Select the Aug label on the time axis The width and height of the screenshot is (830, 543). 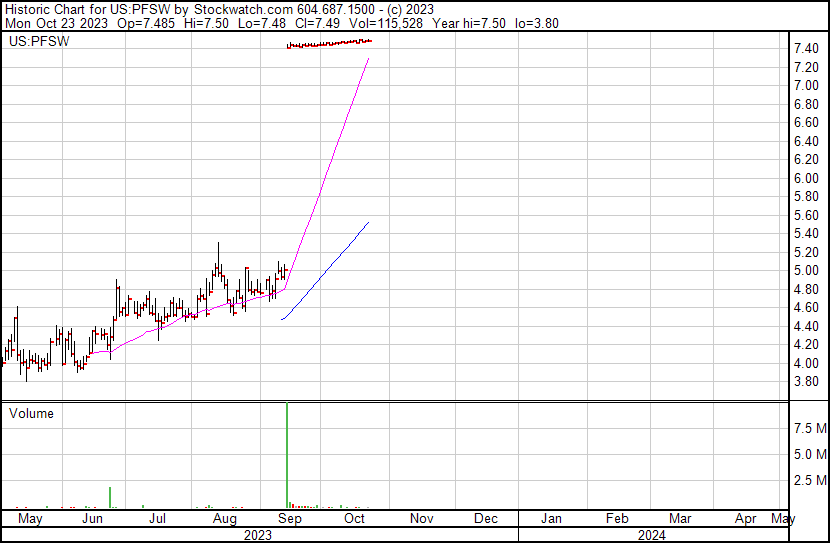pos(225,520)
